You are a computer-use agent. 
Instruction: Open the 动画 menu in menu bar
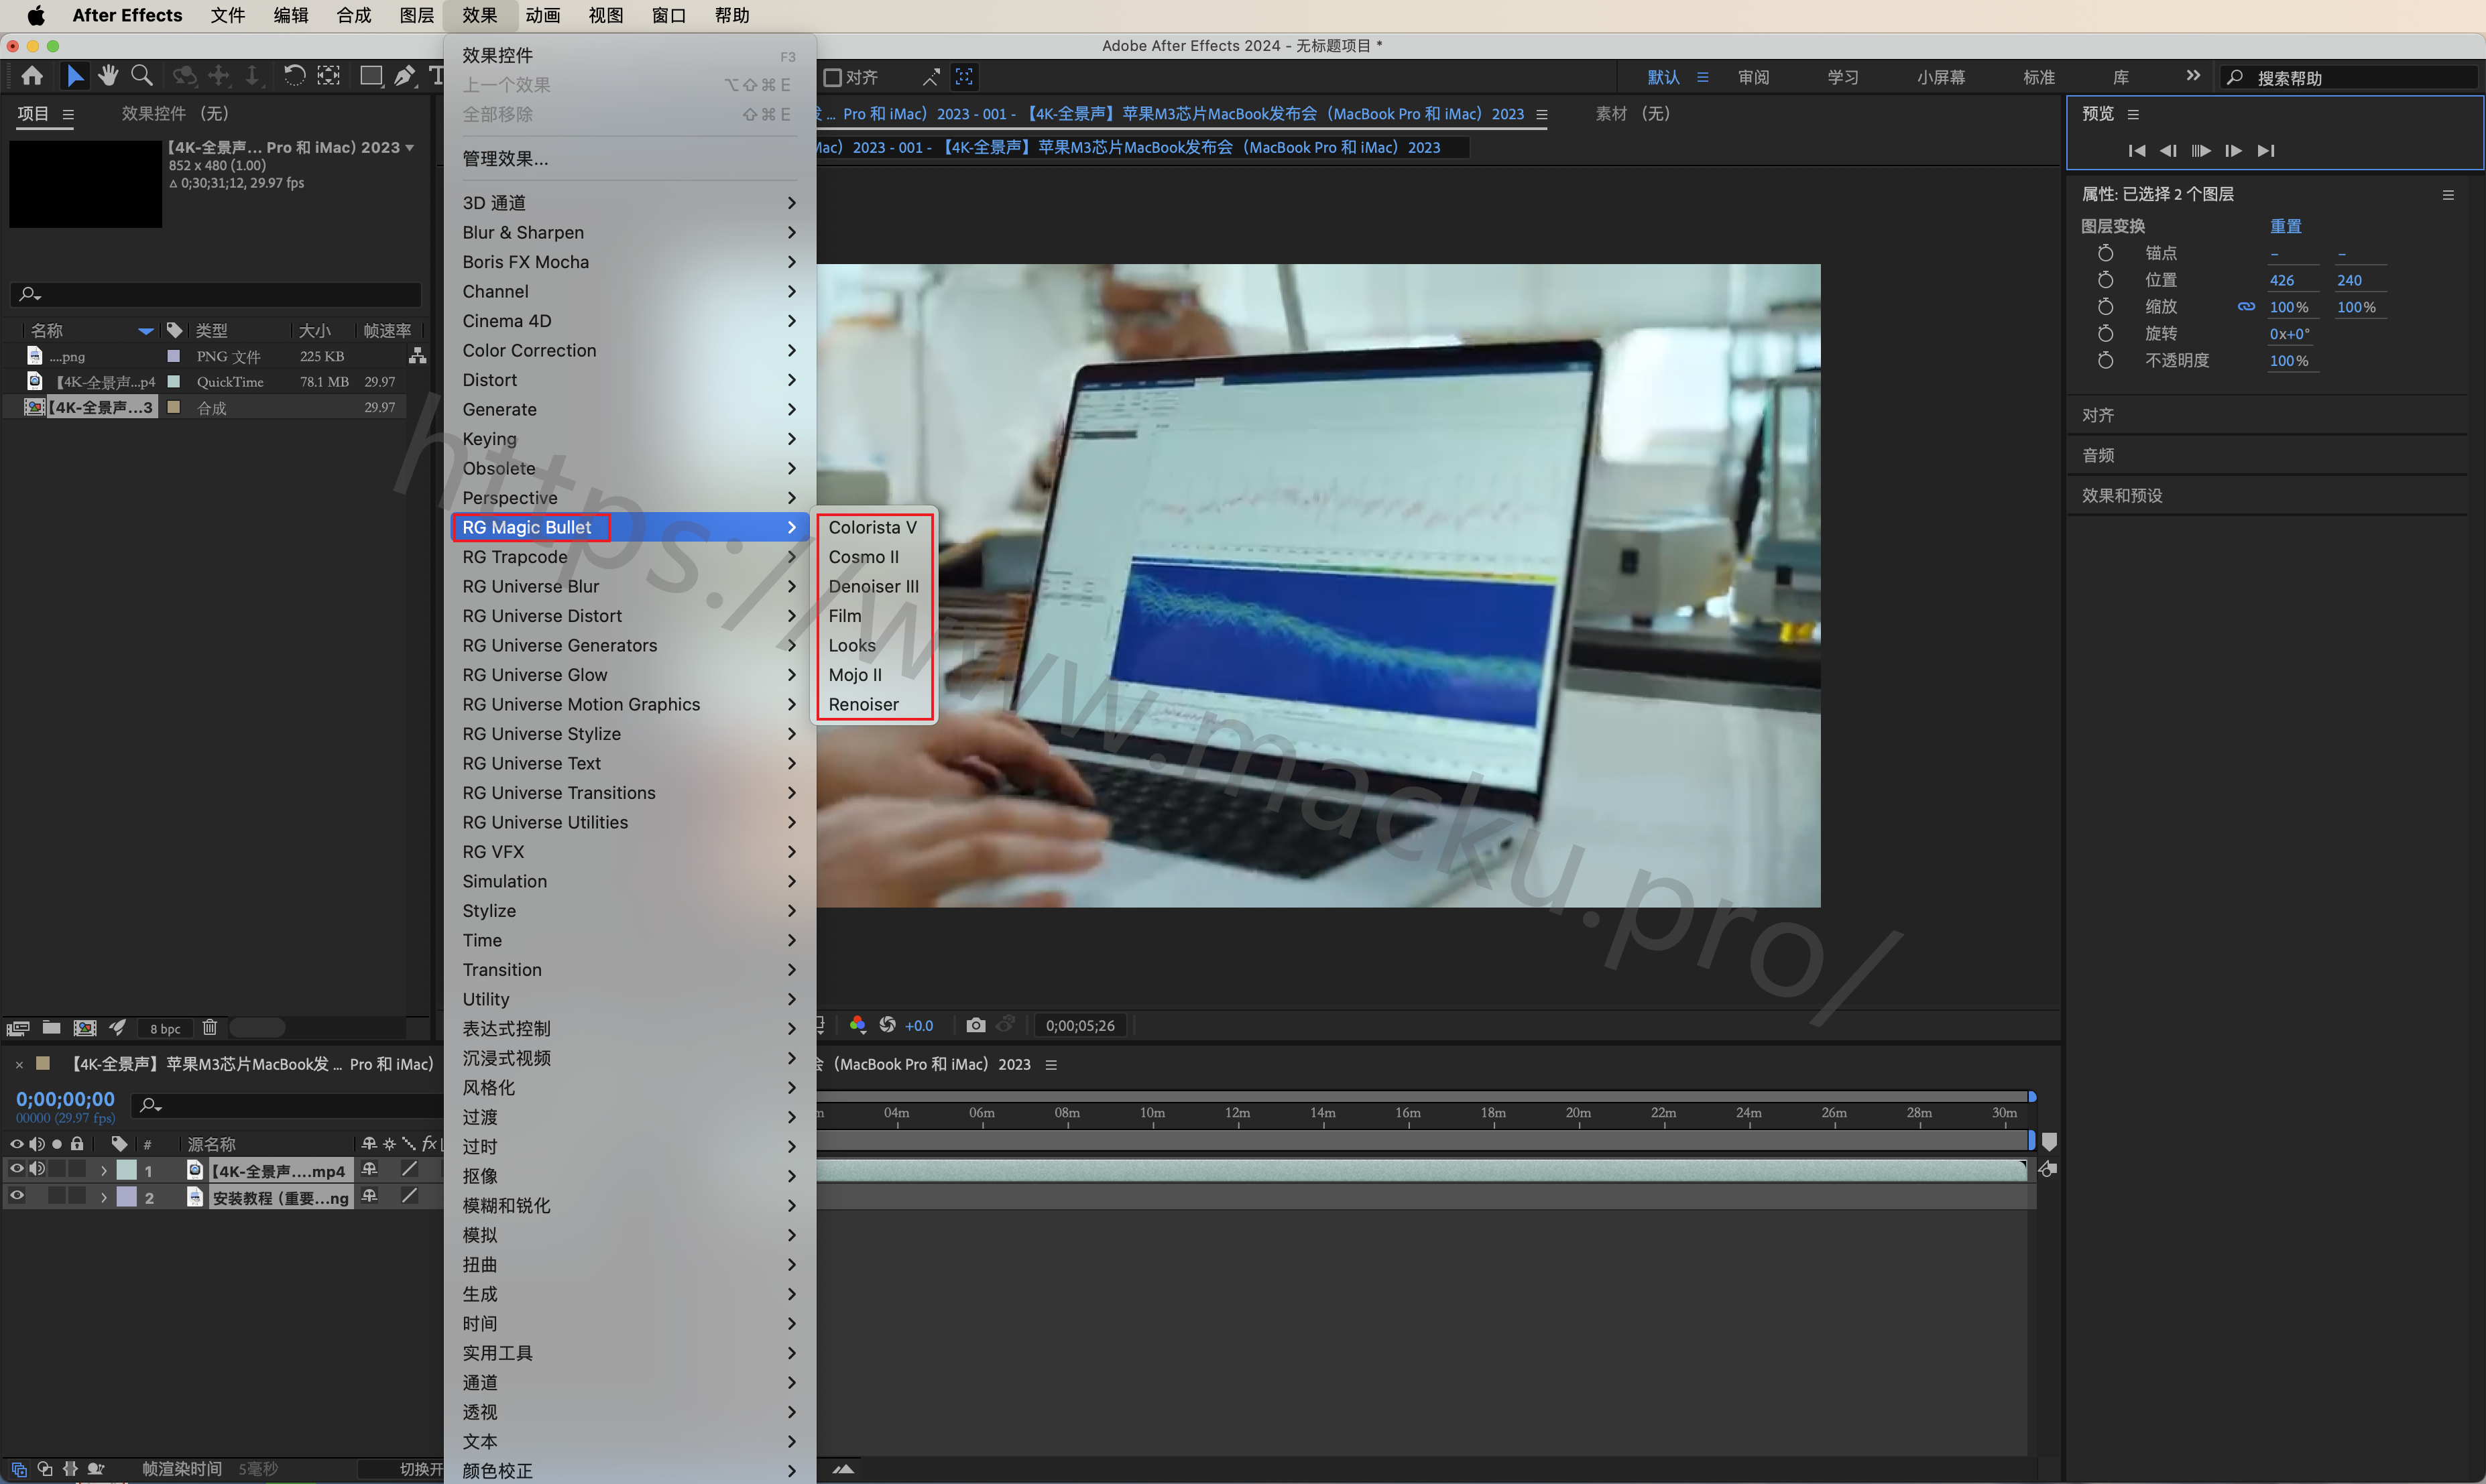coord(543,15)
